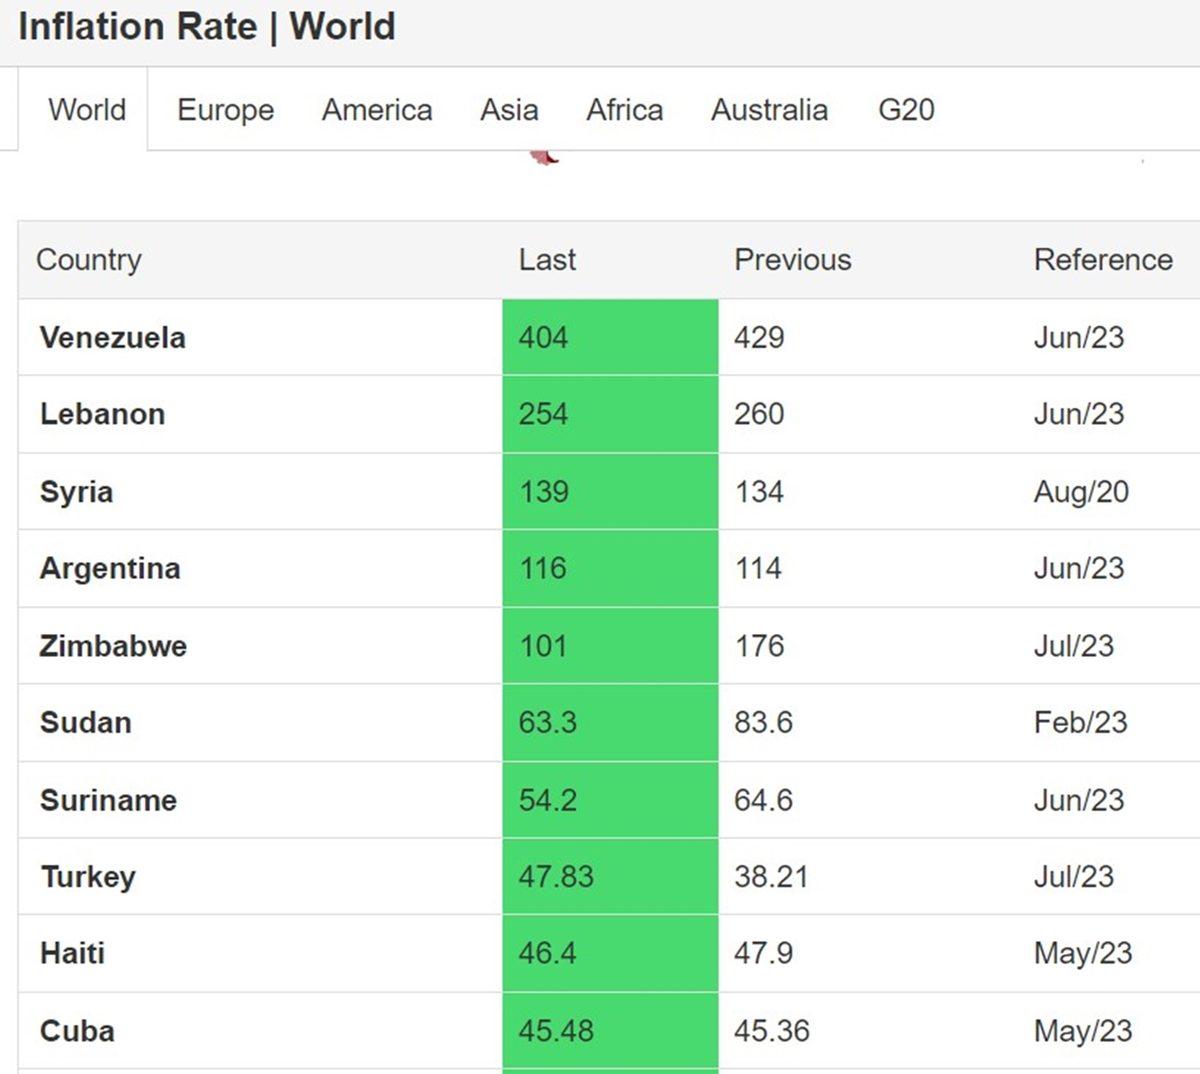This screenshot has width=1200, height=1074.
Task: Open the G20 tab
Action: (906, 109)
